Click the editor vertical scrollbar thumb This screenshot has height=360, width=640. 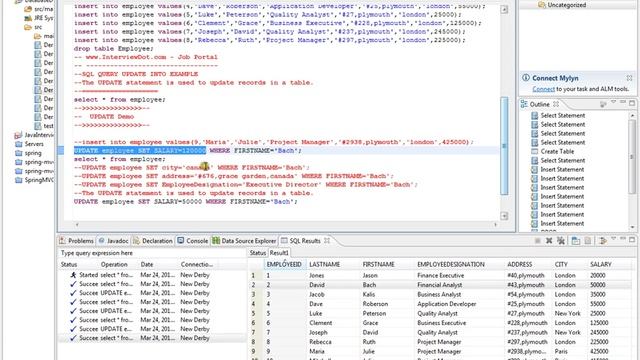[504, 146]
